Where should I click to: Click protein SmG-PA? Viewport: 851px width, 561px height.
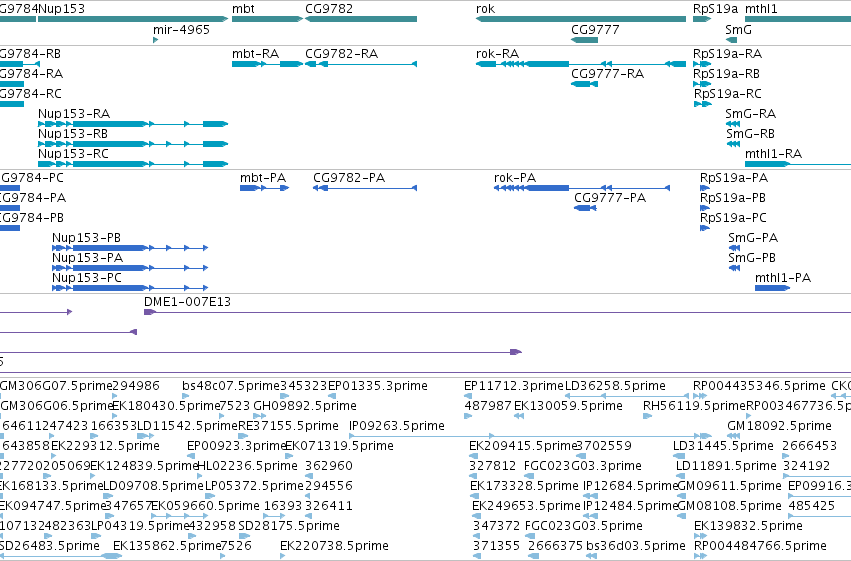click(x=753, y=238)
